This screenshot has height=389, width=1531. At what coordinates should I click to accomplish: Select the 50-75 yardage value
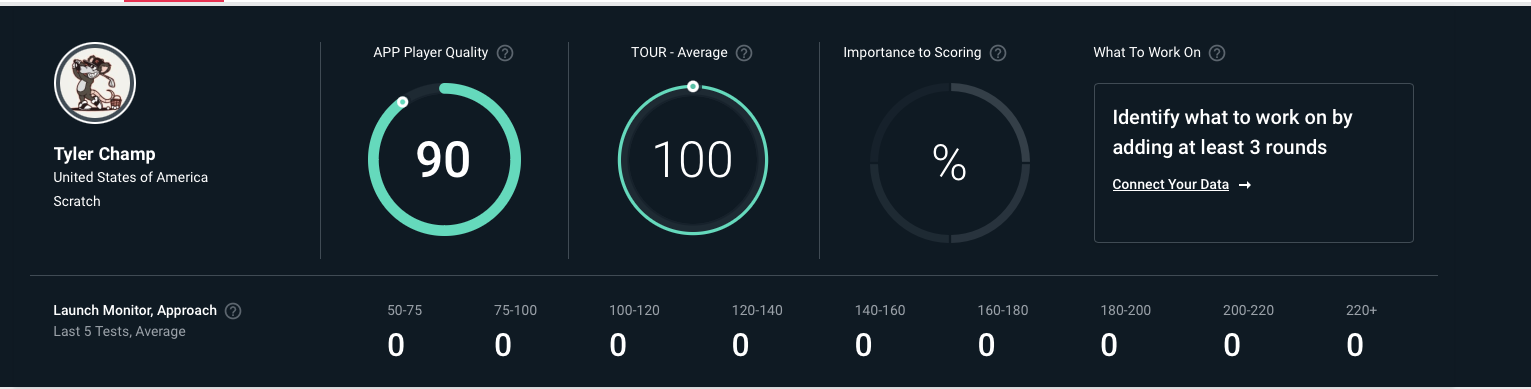396,346
